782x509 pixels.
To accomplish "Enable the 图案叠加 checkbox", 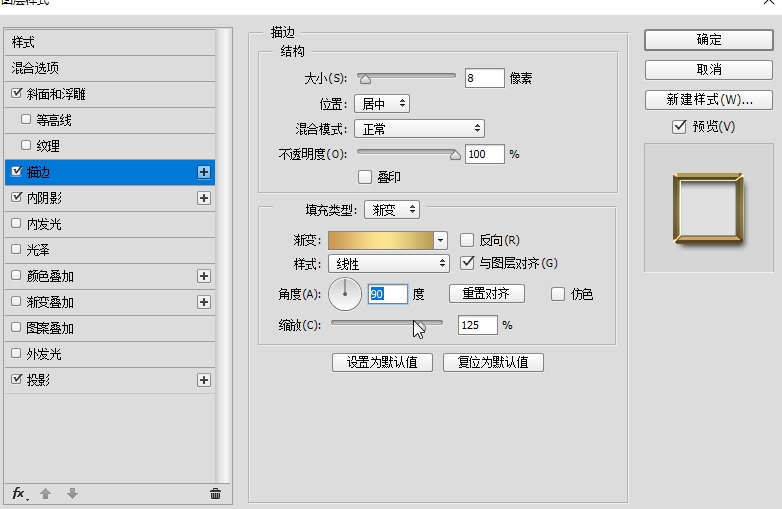I will click(x=16, y=327).
